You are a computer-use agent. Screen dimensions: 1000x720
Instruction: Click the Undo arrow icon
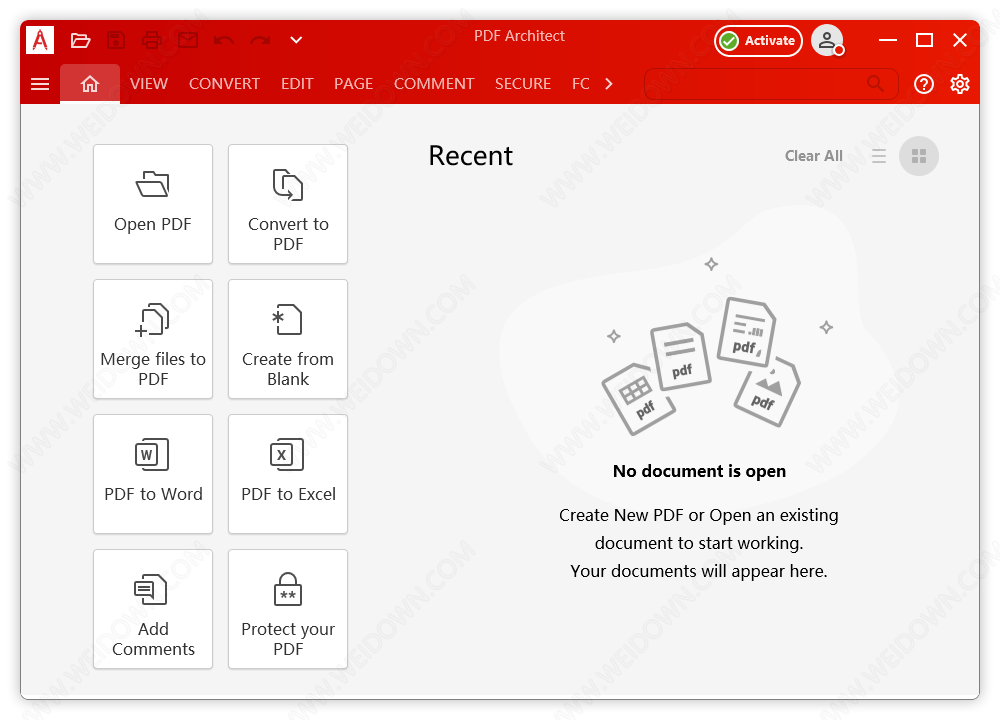(224, 41)
